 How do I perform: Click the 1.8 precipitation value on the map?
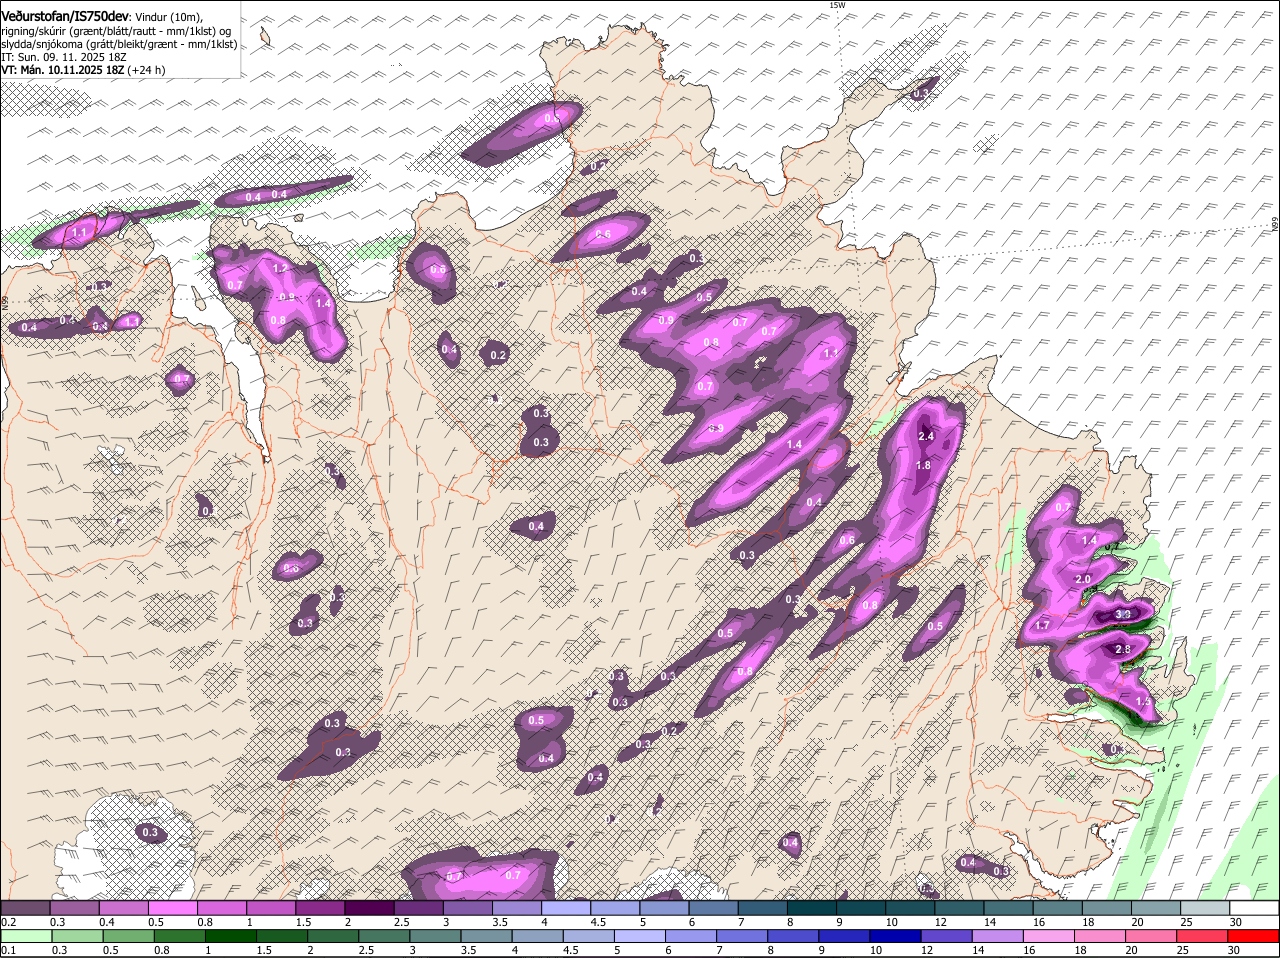click(x=923, y=465)
